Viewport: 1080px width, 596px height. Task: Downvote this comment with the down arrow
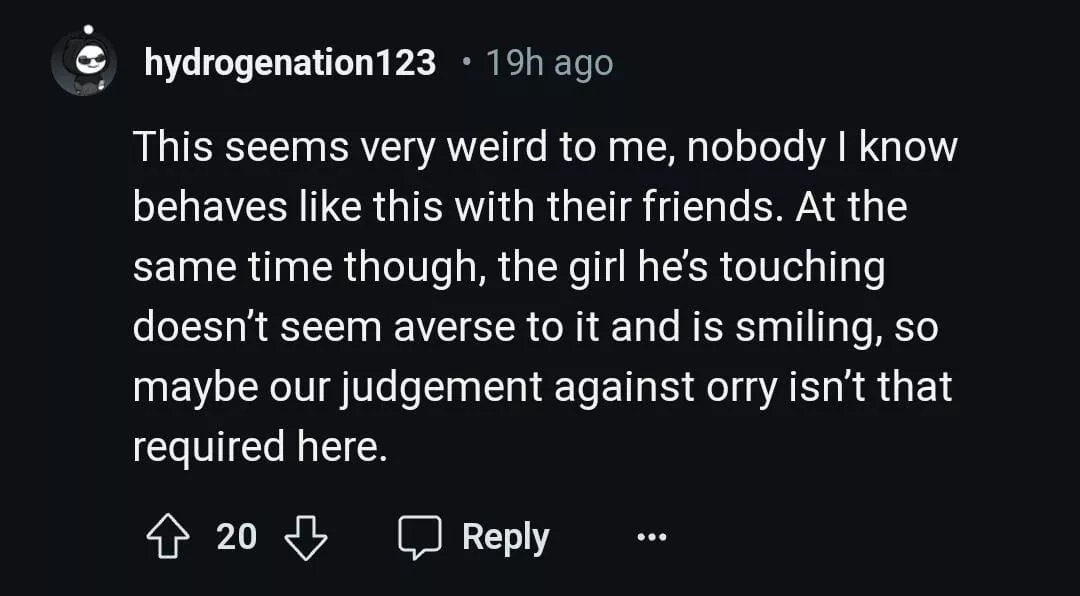[306, 538]
